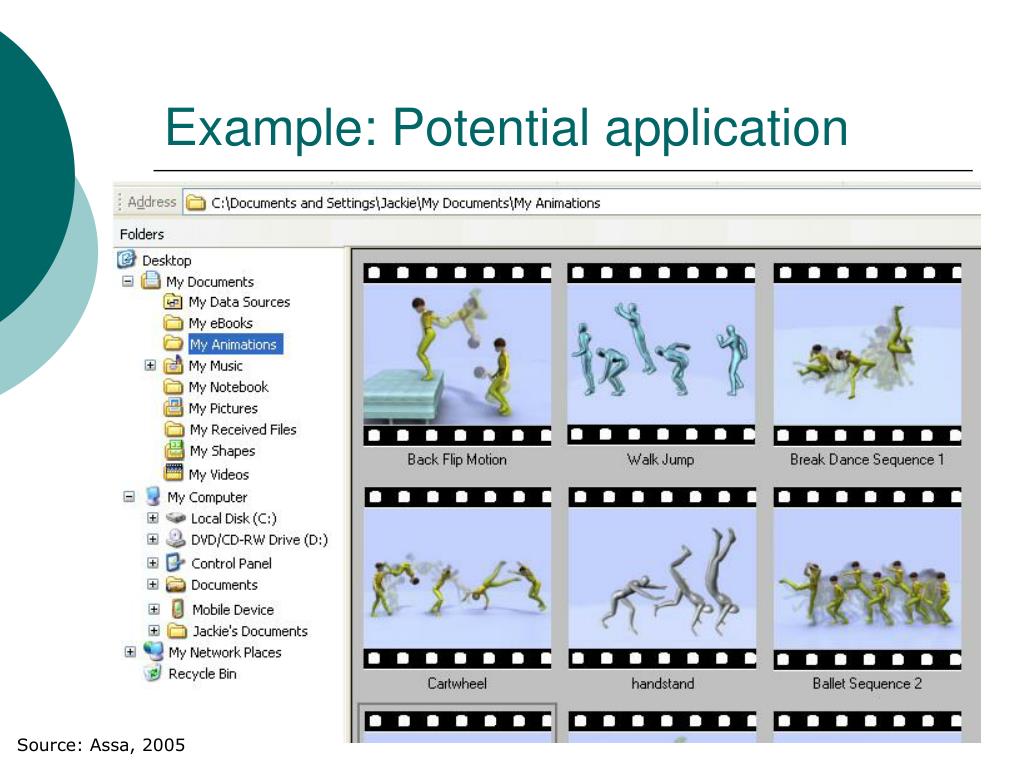Click the Desktop icon in folder tree
The height and width of the screenshot is (768, 1024).
point(126,259)
